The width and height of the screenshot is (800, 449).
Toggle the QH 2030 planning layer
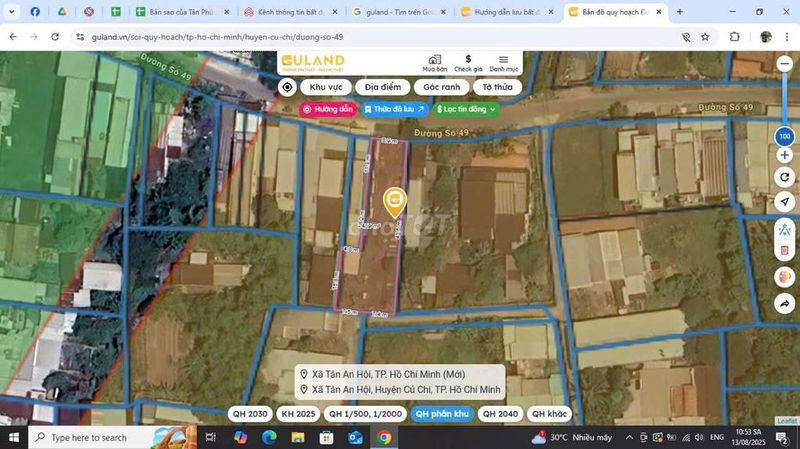pyautogui.click(x=250, y=413)
